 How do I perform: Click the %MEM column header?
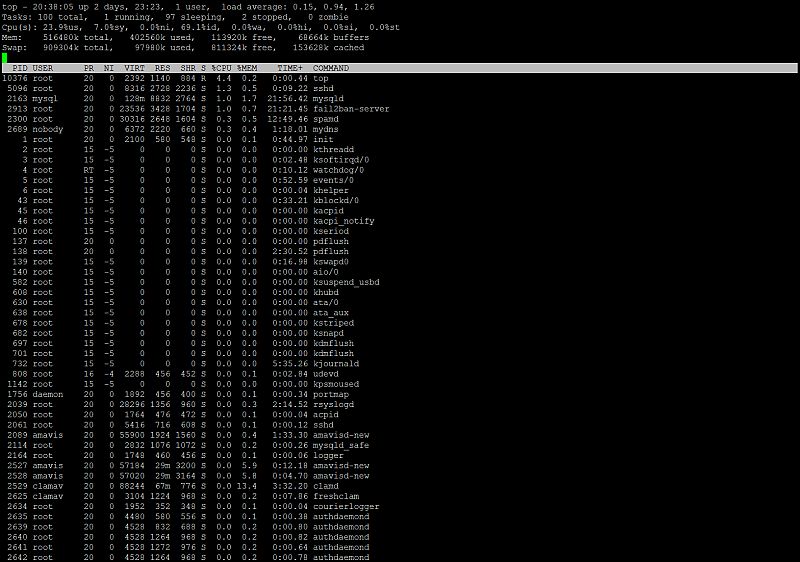246,68
